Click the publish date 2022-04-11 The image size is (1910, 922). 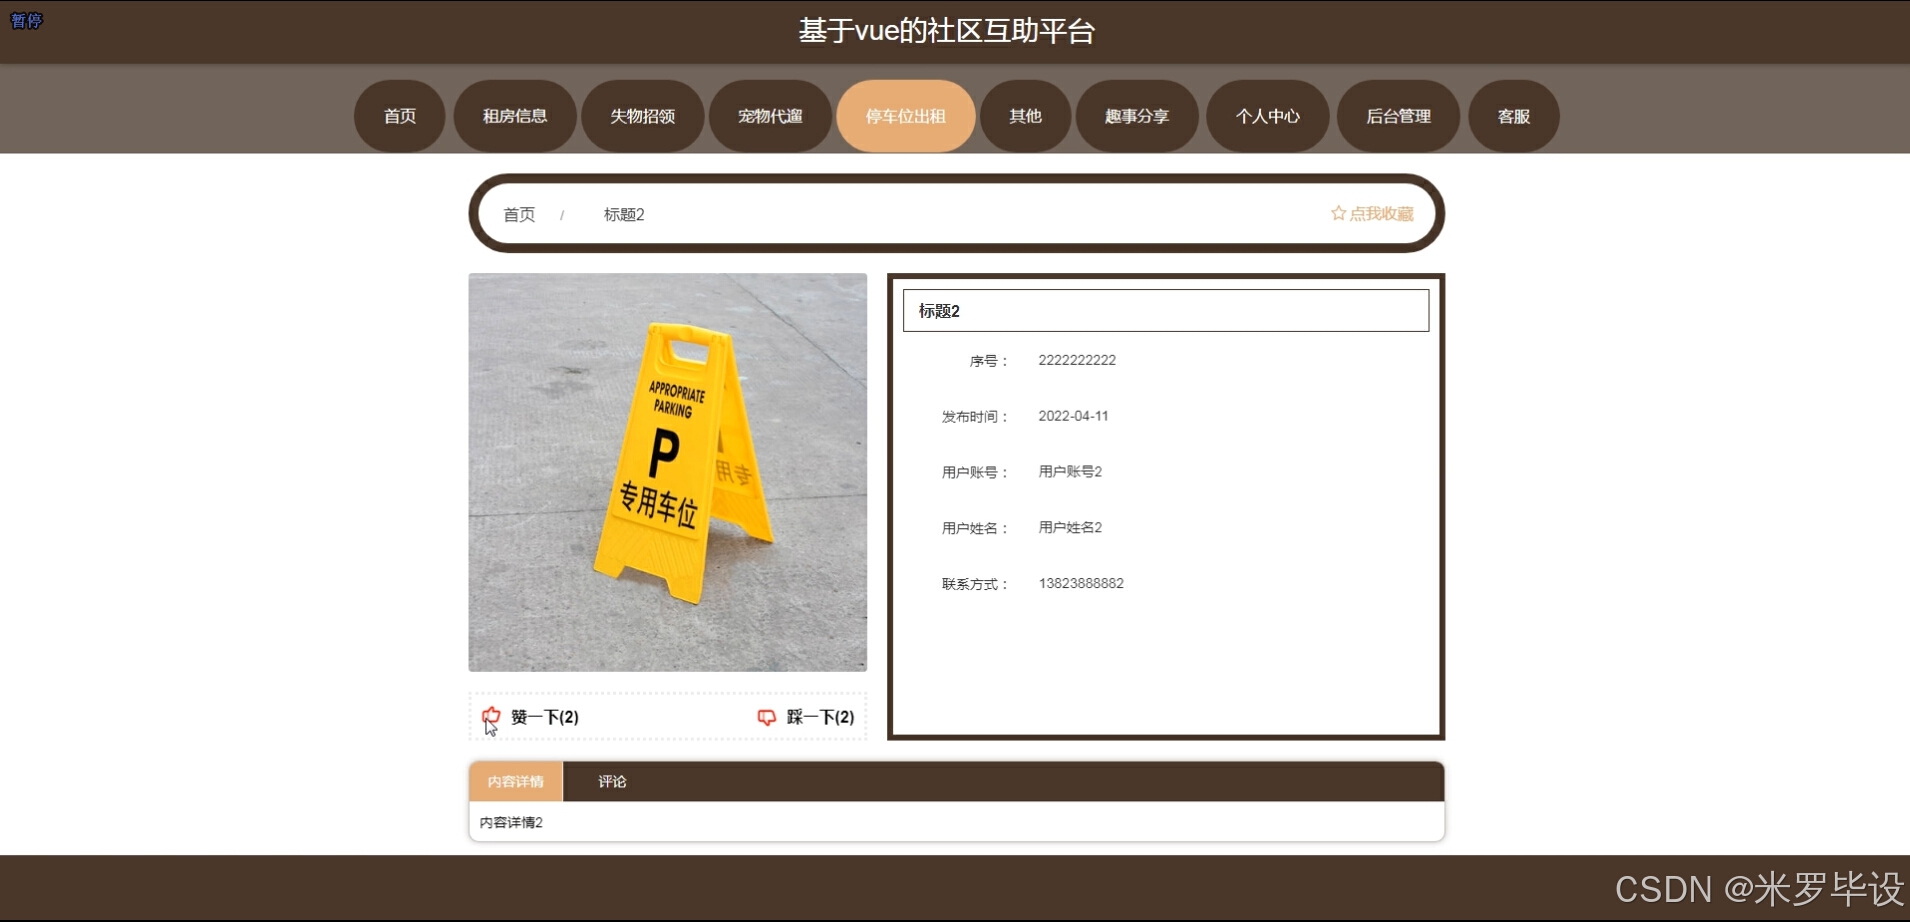click(x=1073, y=416)
